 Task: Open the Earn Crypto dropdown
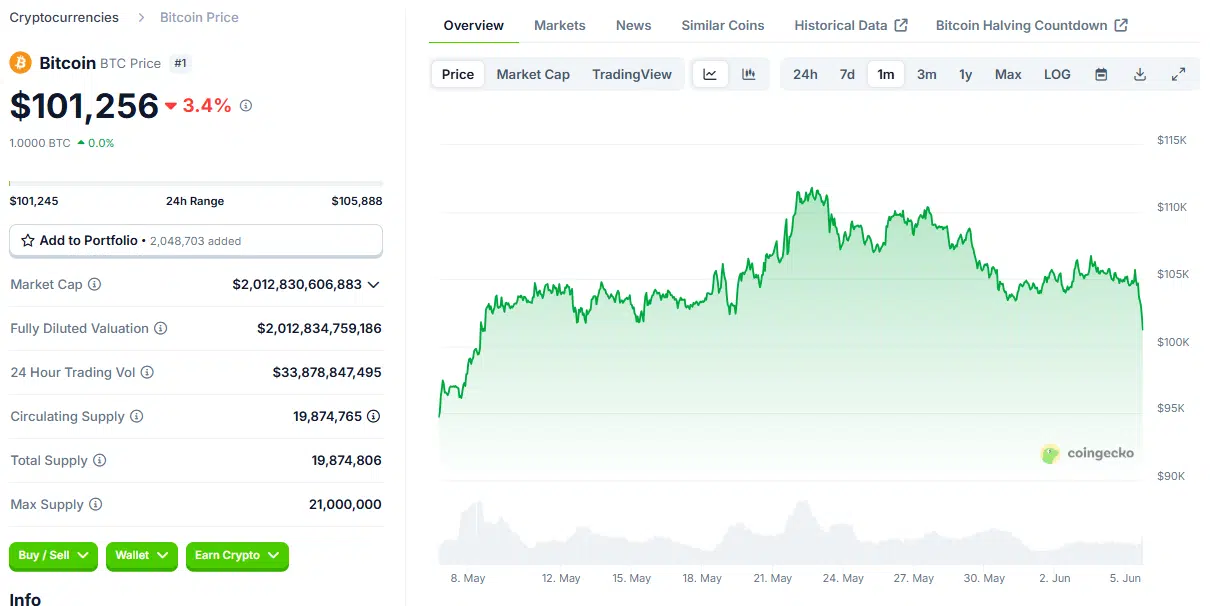(237, 556)
